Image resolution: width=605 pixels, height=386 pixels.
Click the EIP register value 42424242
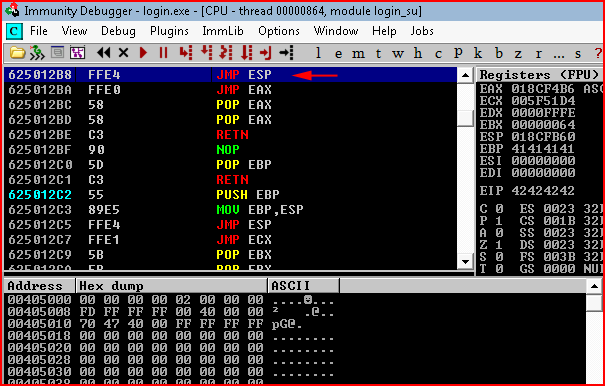pyautogui.click(x=543, y=191)
